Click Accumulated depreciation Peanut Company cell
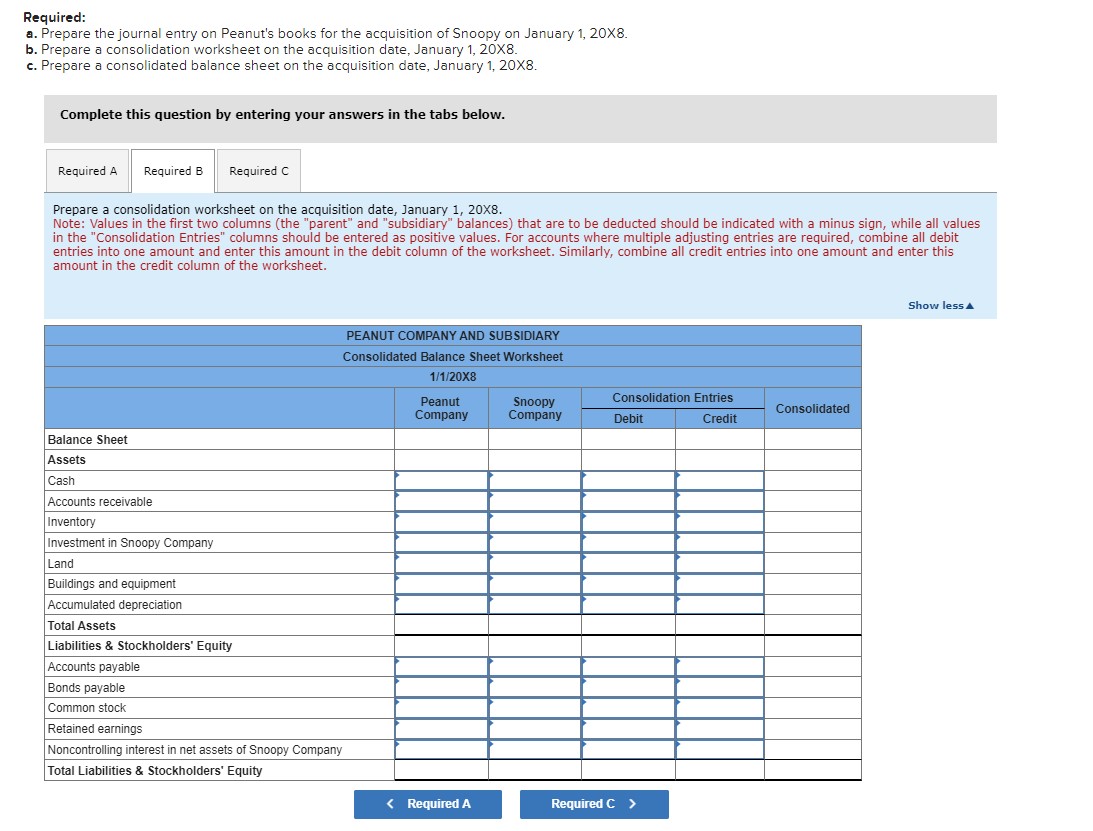The image size is (1093, 831). 441,604
